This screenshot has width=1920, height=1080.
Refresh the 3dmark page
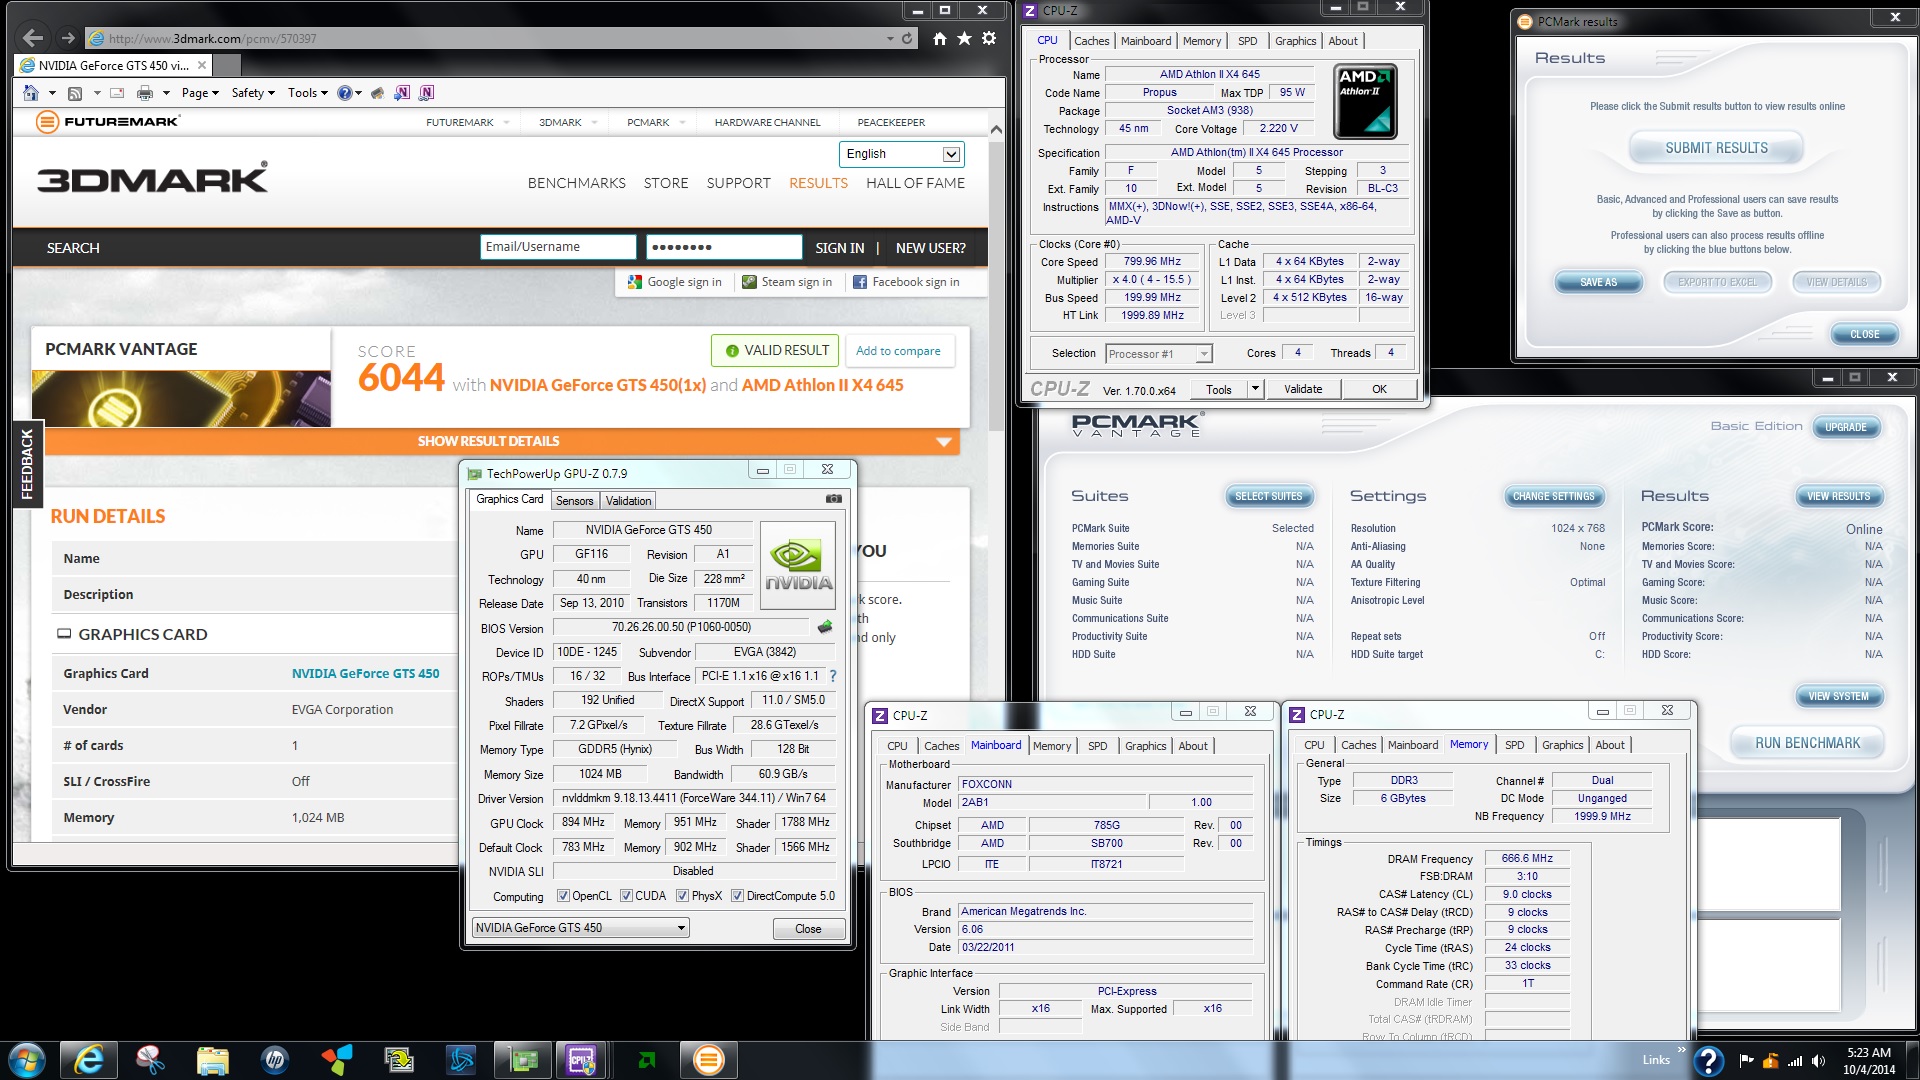point(907,38)
